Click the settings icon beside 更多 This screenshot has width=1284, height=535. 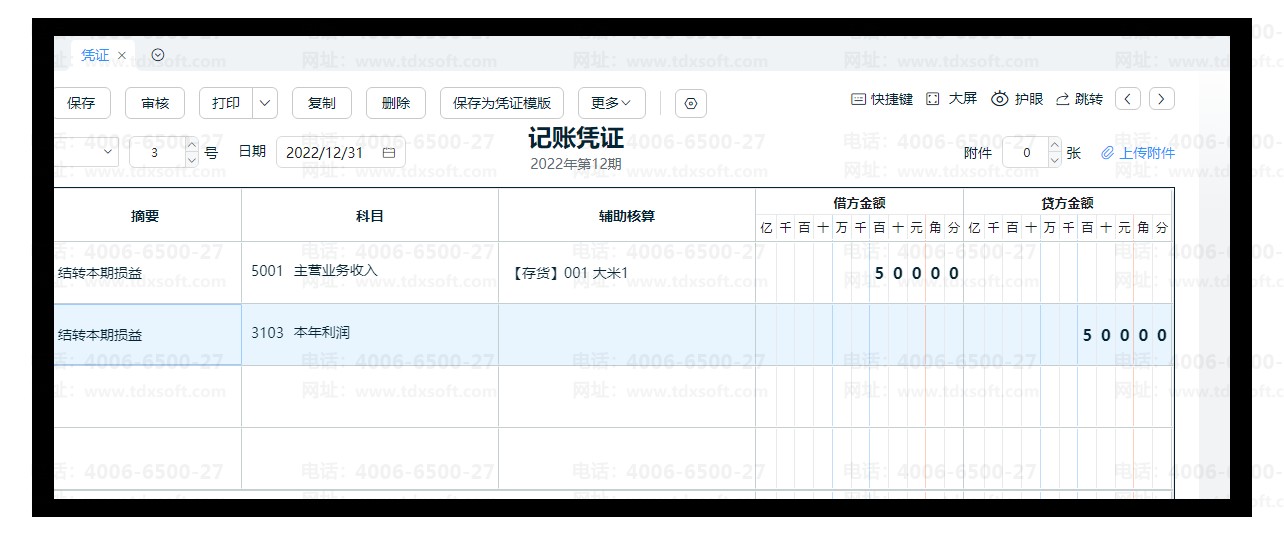click(x=691, y=103)
